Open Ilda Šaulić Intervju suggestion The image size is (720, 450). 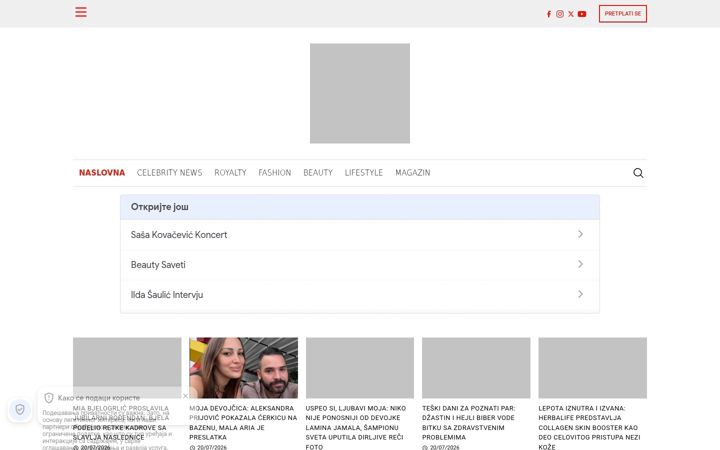[x=360, y=294]
